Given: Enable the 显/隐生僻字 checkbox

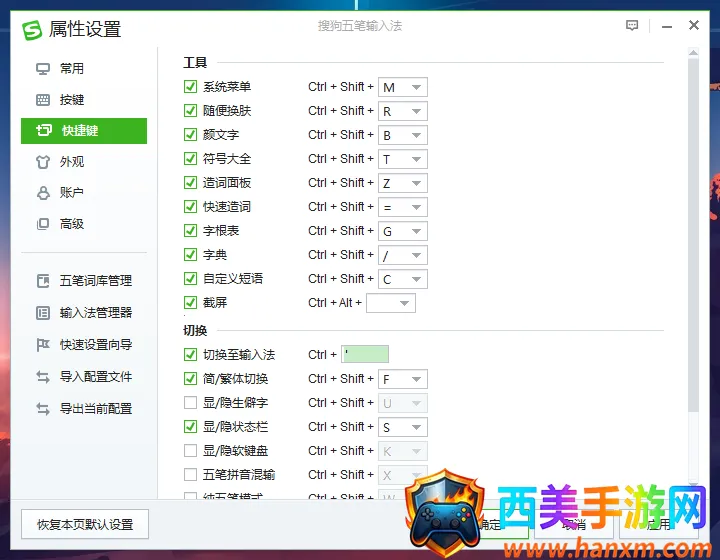Looking at the screenshot, I should click(x=191, y=403).
